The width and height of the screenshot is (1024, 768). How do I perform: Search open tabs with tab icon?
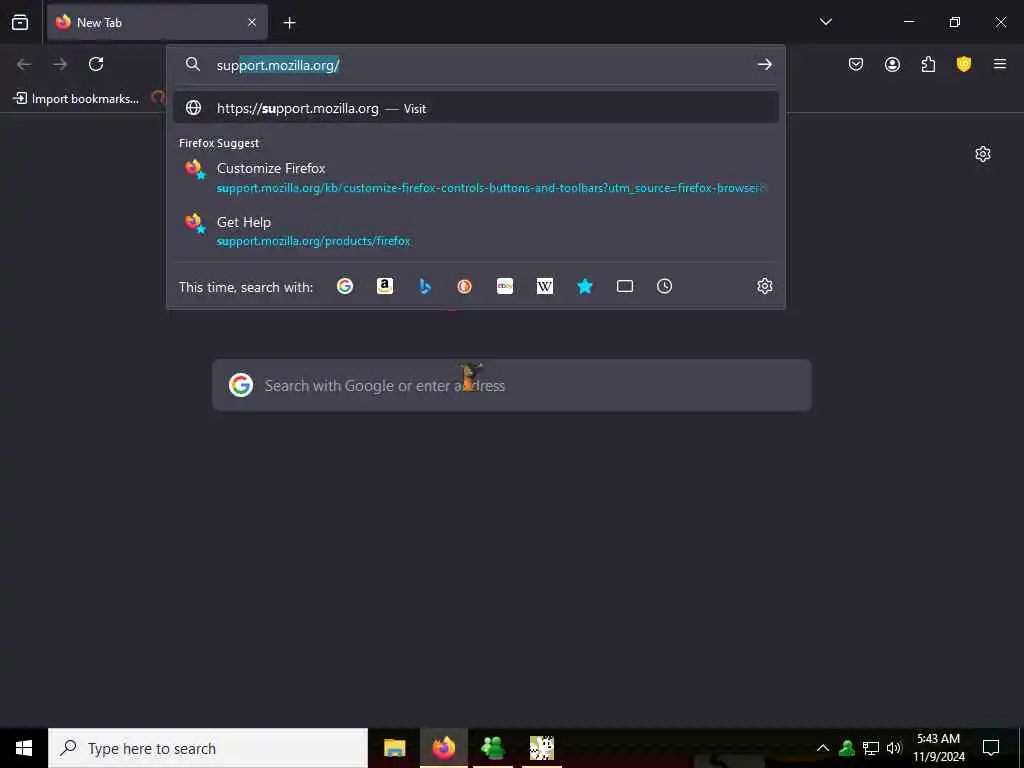pos(625,286)
